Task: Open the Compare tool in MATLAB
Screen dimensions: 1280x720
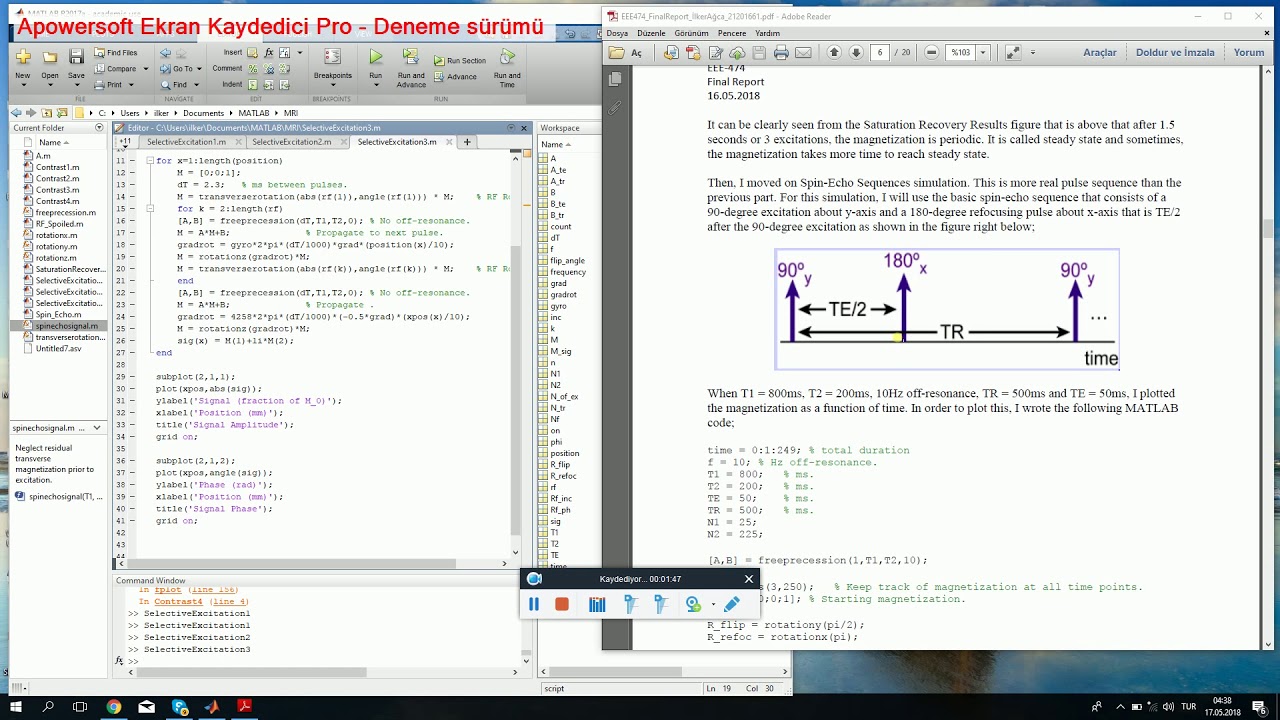Action: [116, 69]
